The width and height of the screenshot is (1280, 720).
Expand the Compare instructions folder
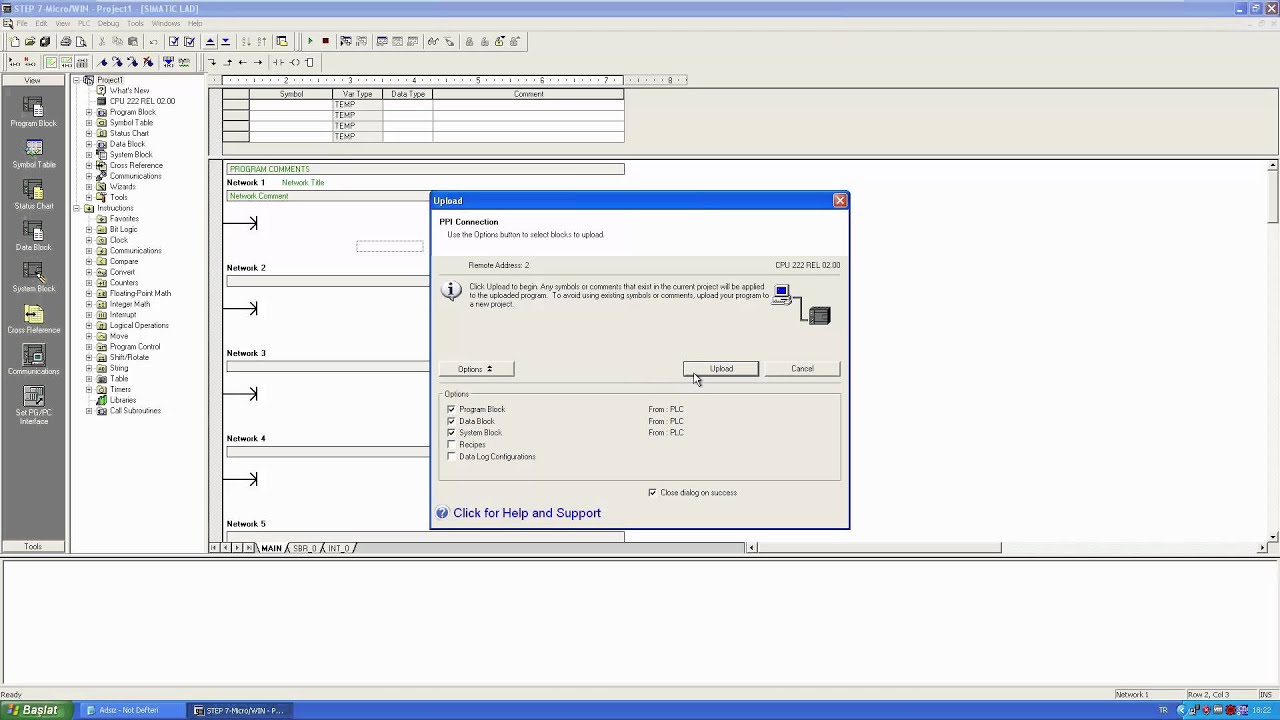[89, 261]
